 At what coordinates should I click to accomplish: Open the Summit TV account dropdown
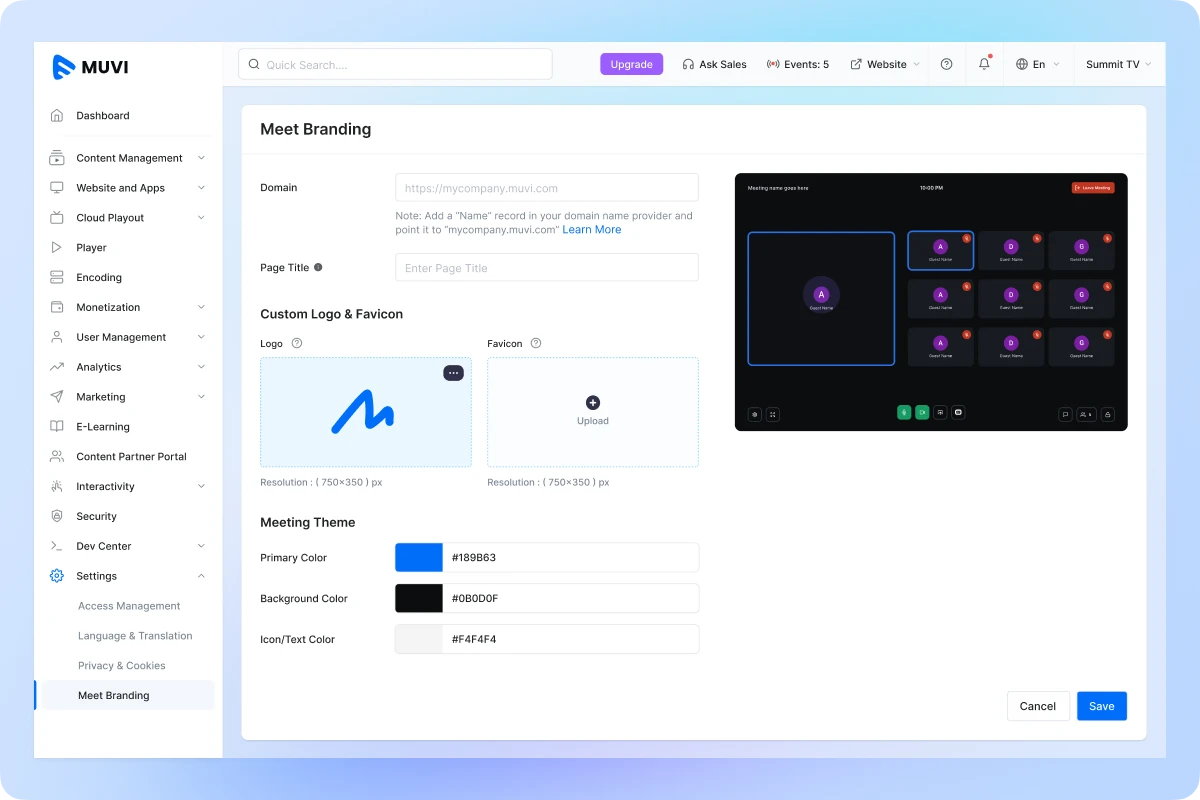pos(1118,64)
